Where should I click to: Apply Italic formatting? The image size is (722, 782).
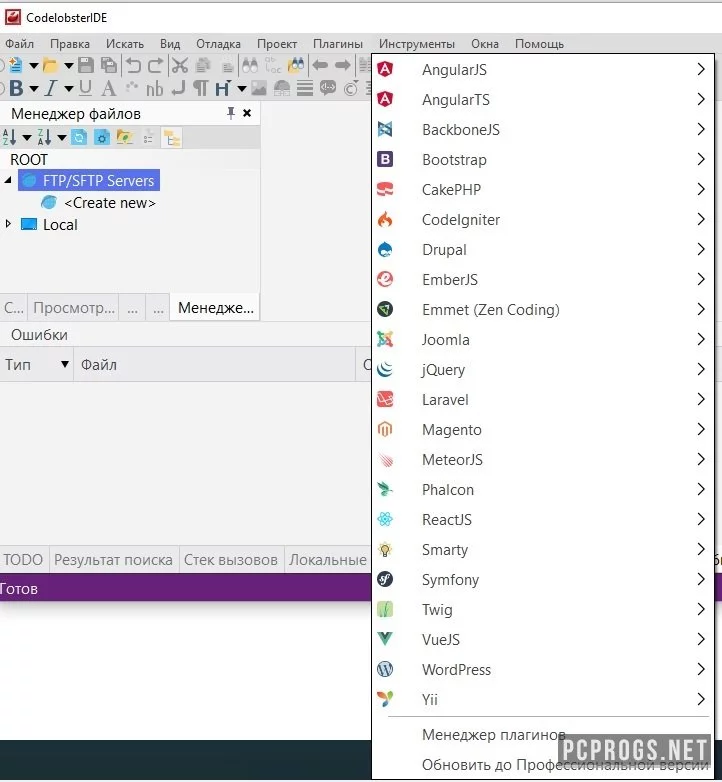[51, 88]
